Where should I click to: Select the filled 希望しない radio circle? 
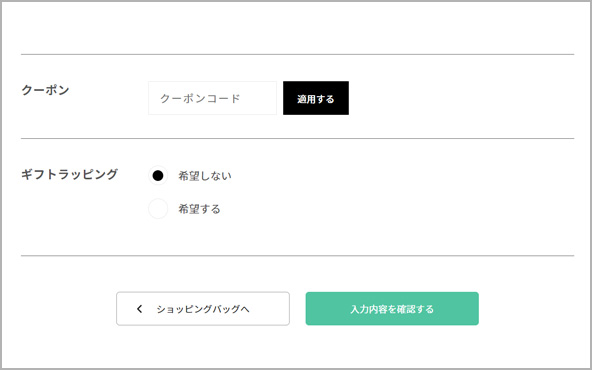pyautogui.click(x=158, y=176)
